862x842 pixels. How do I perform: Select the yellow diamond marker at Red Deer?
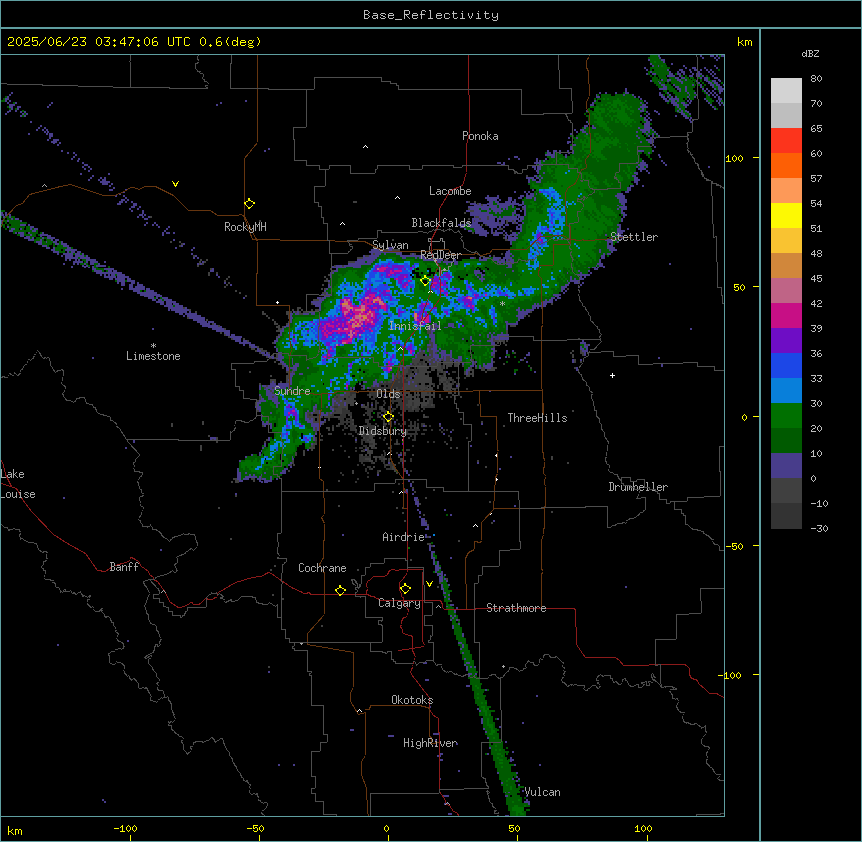coord(425,281)
